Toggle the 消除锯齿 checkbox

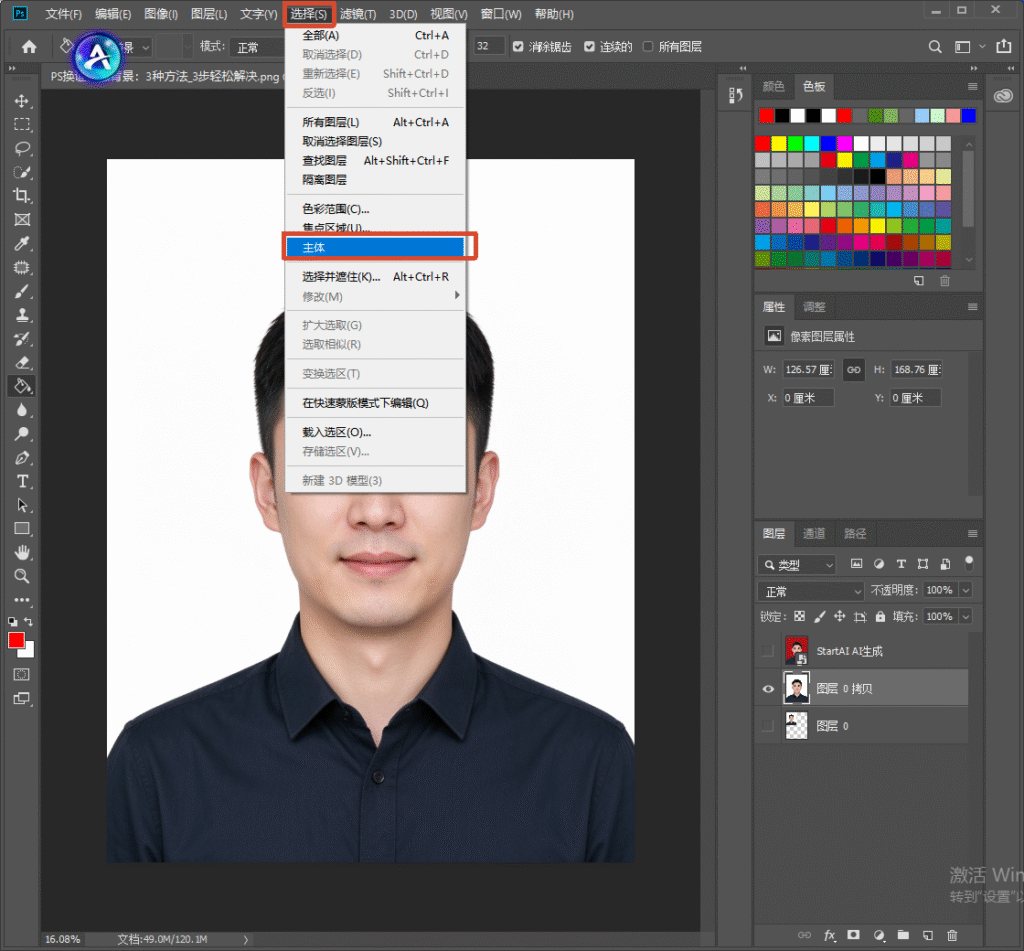(518, 46)
